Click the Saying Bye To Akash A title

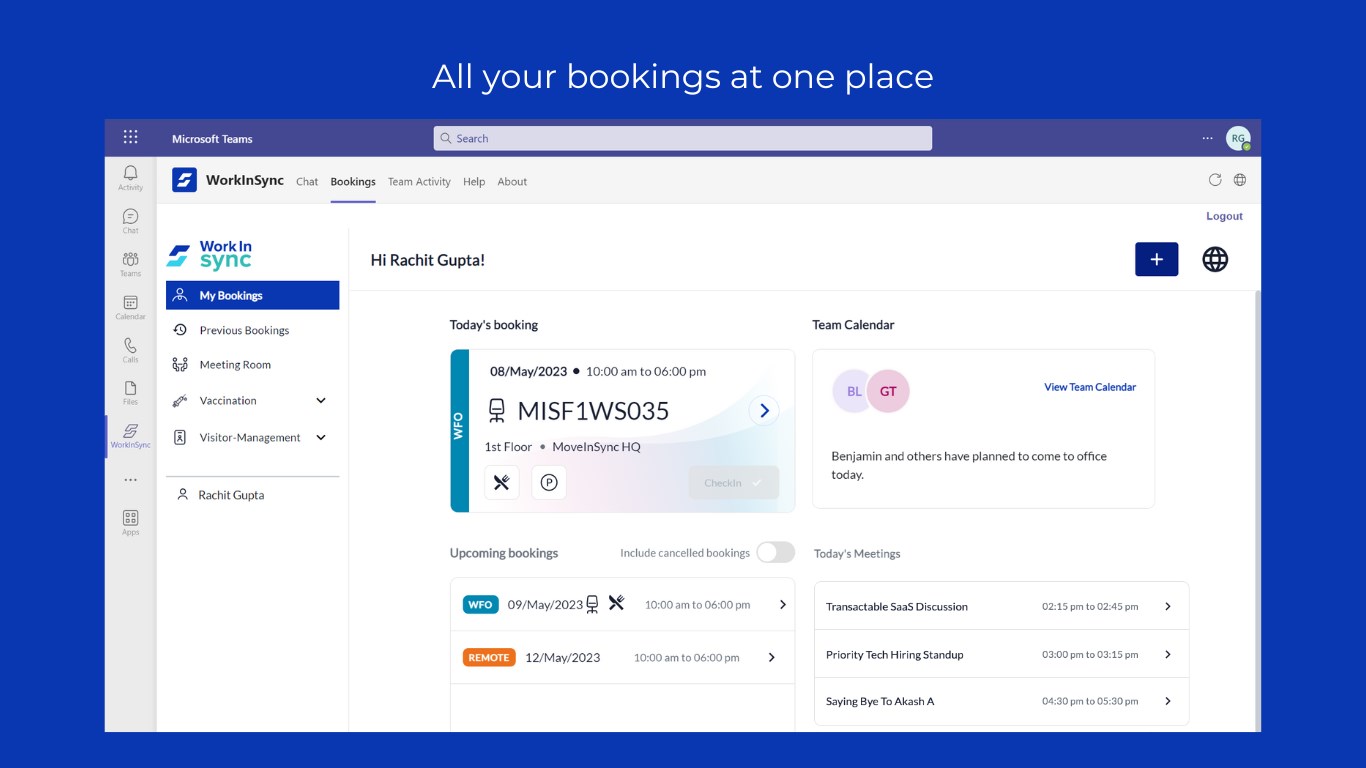coord(880,702)
